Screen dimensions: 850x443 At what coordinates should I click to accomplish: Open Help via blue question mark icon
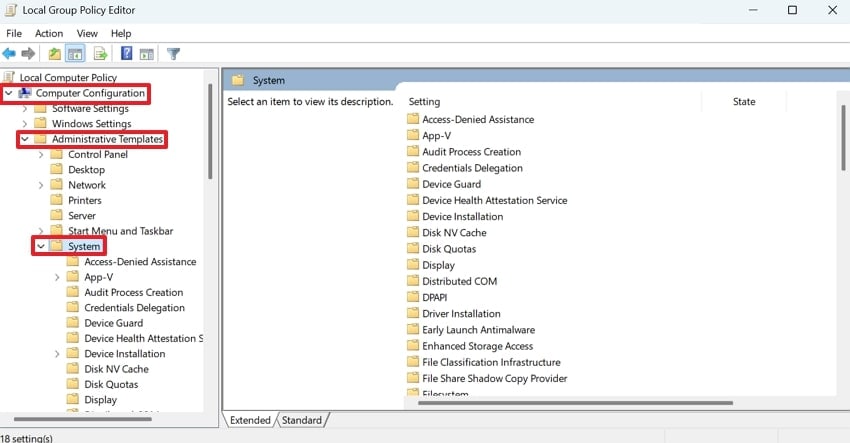126,54
